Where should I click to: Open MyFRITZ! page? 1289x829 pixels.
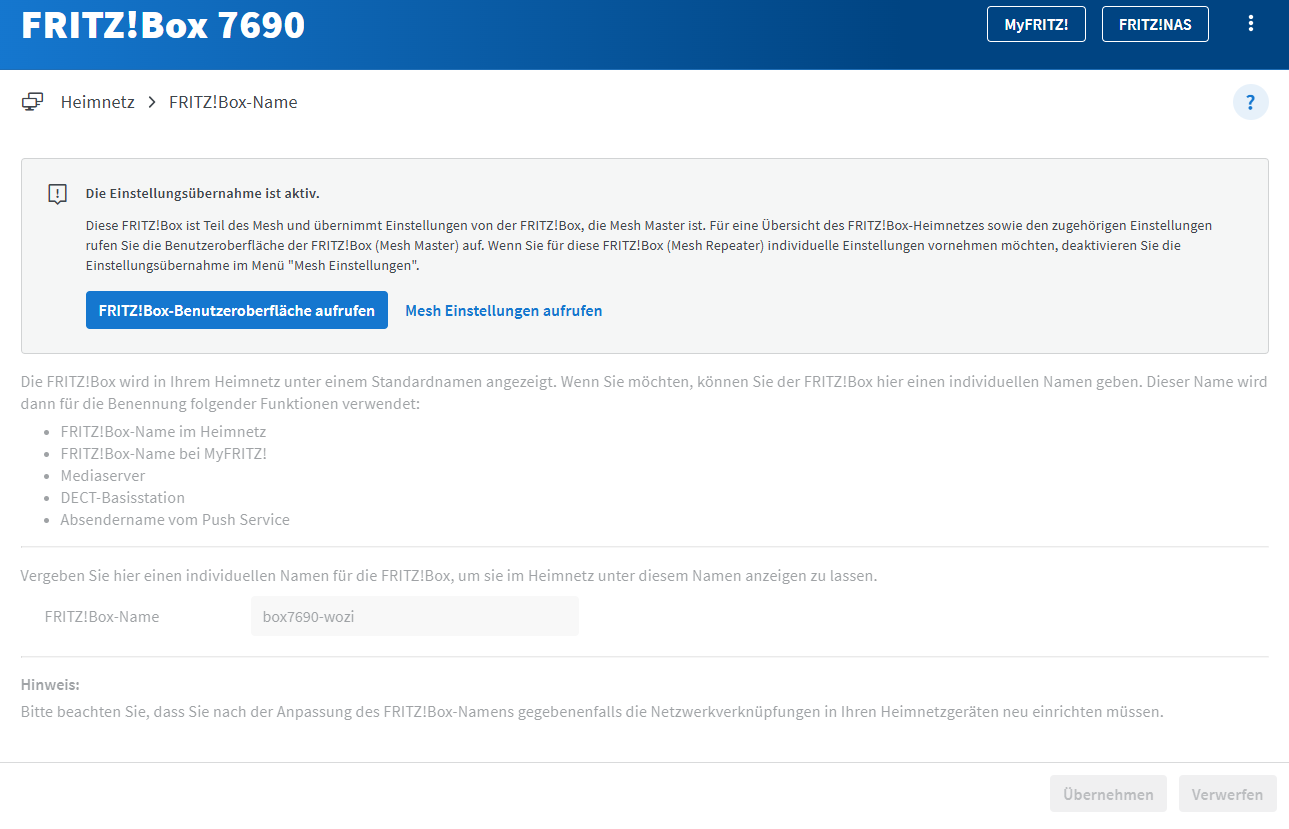coord(1036,24)
